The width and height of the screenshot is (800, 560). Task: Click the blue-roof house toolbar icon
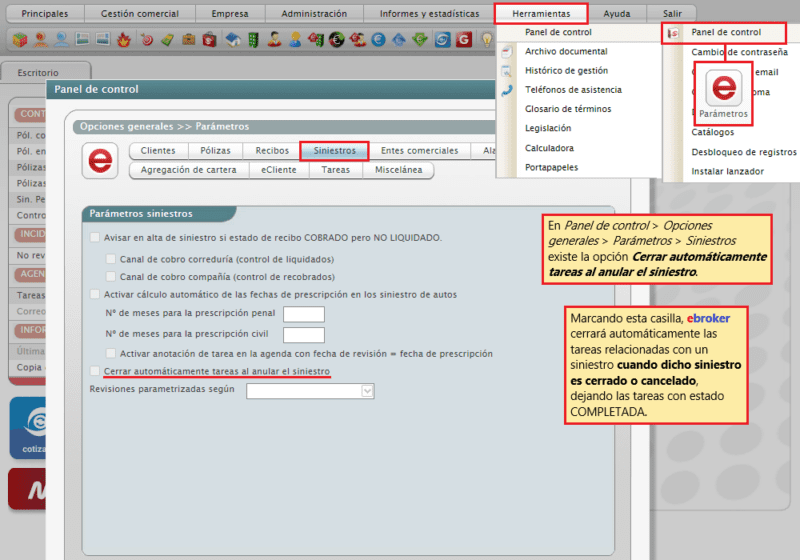pyautogui.click(x=233, y=39)
